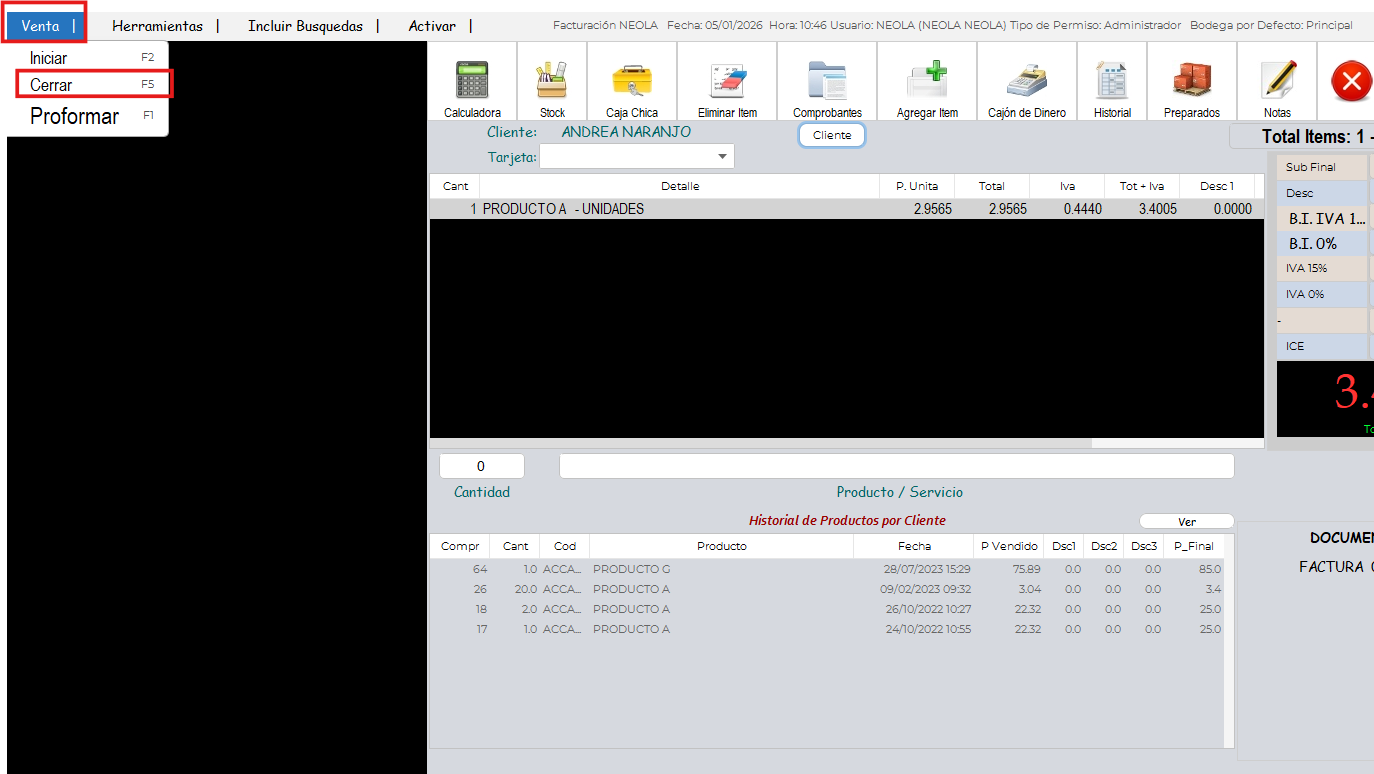
Task: Expand the Tarjeta dropdown
Action: (722, 157)
